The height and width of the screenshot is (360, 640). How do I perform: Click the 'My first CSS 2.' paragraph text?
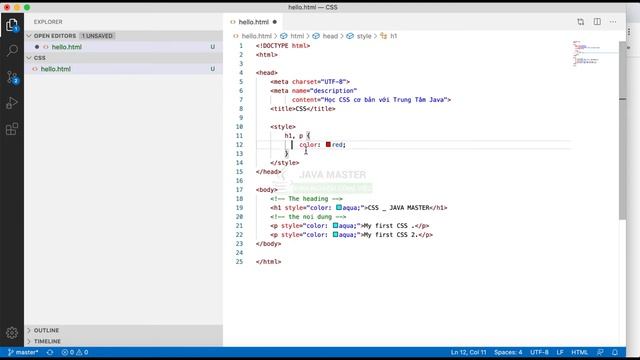click(391, 234)
